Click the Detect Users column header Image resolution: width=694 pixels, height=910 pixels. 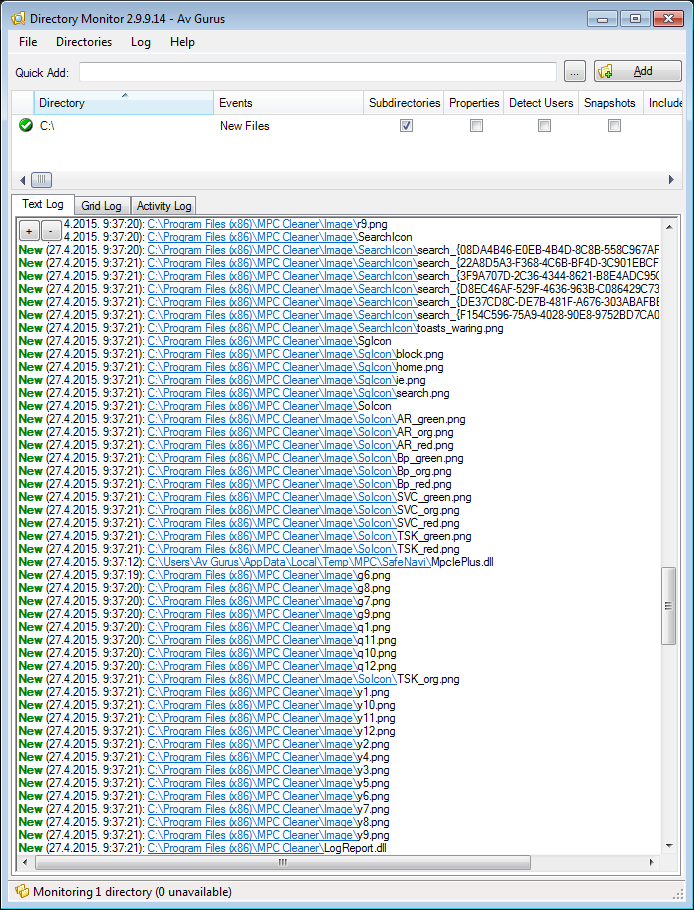click(x=541, y=103)
